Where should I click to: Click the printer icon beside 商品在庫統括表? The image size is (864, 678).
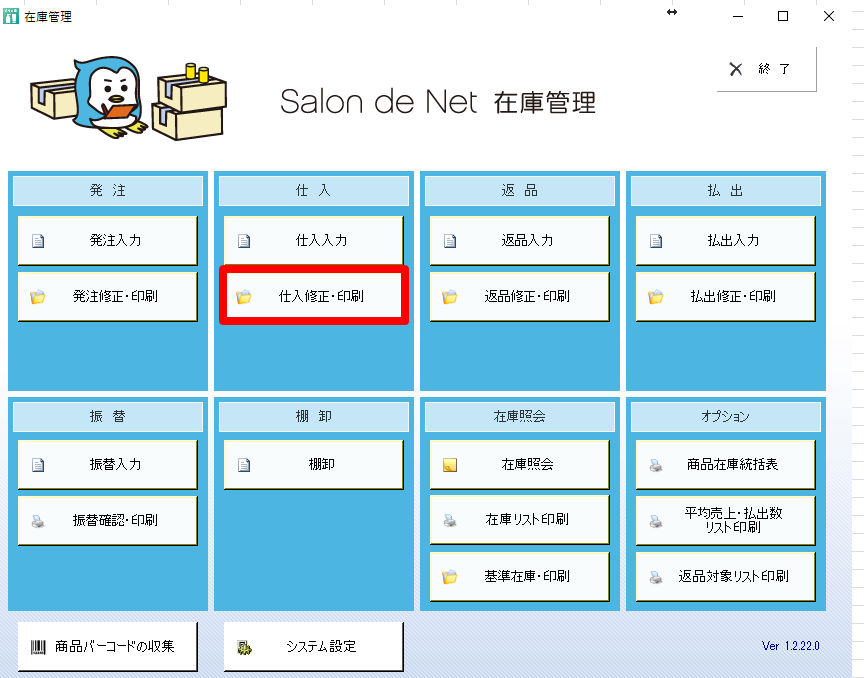pyautogui.click(x=656, y=466)
